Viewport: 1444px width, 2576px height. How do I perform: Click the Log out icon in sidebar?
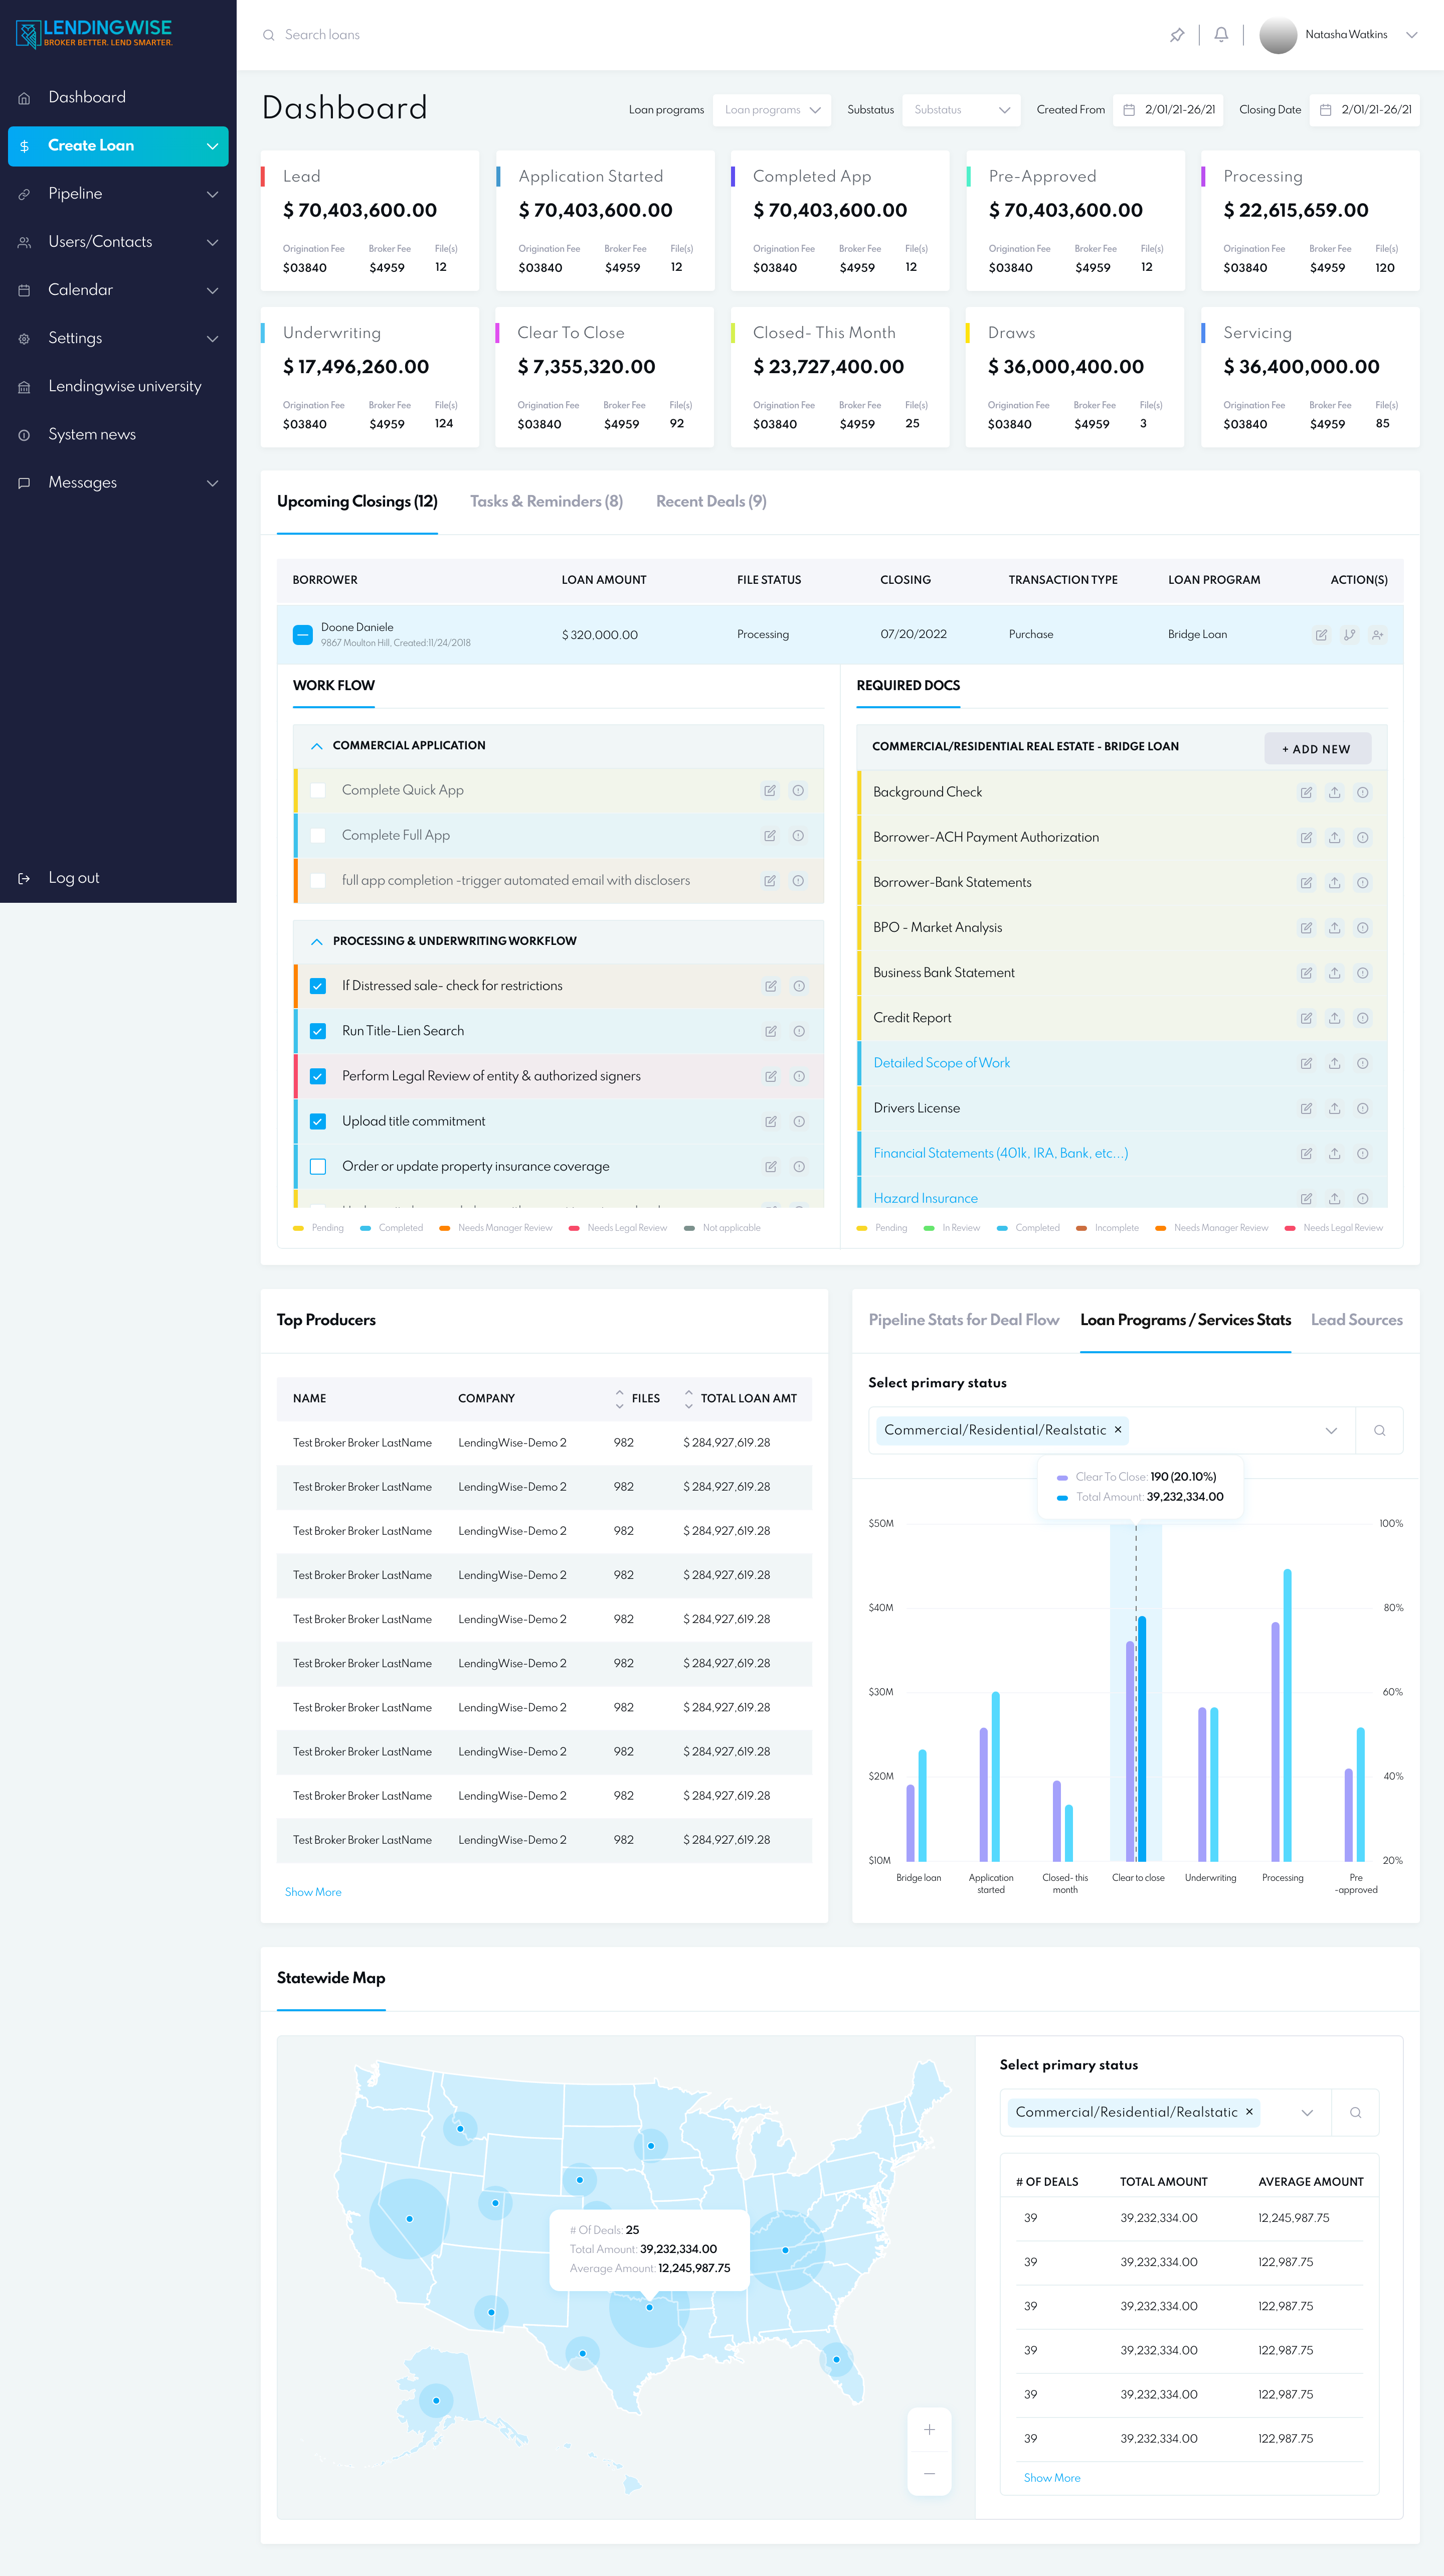[x=24, y=879]
